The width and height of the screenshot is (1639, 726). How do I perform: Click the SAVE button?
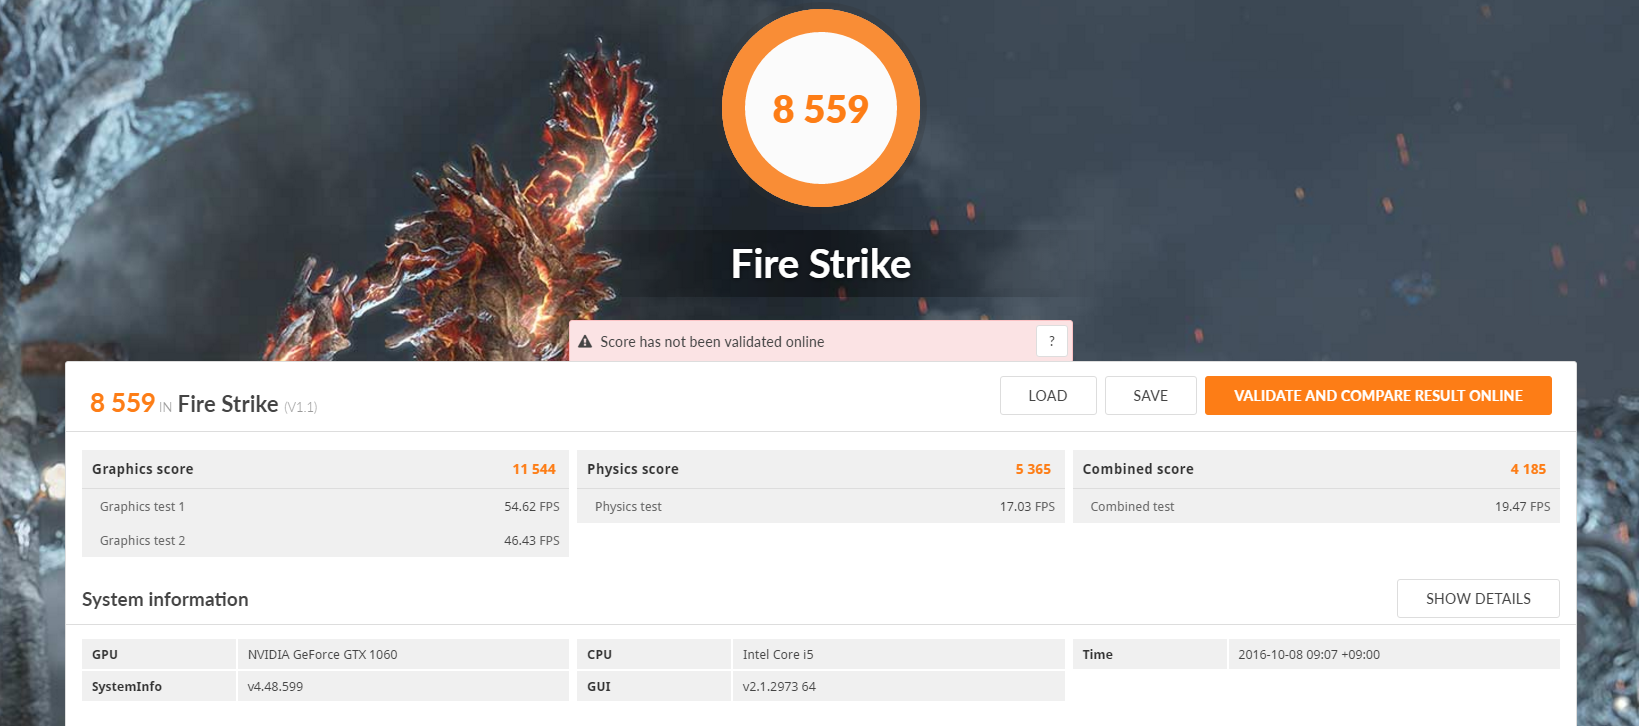(x=1151, y=396)
